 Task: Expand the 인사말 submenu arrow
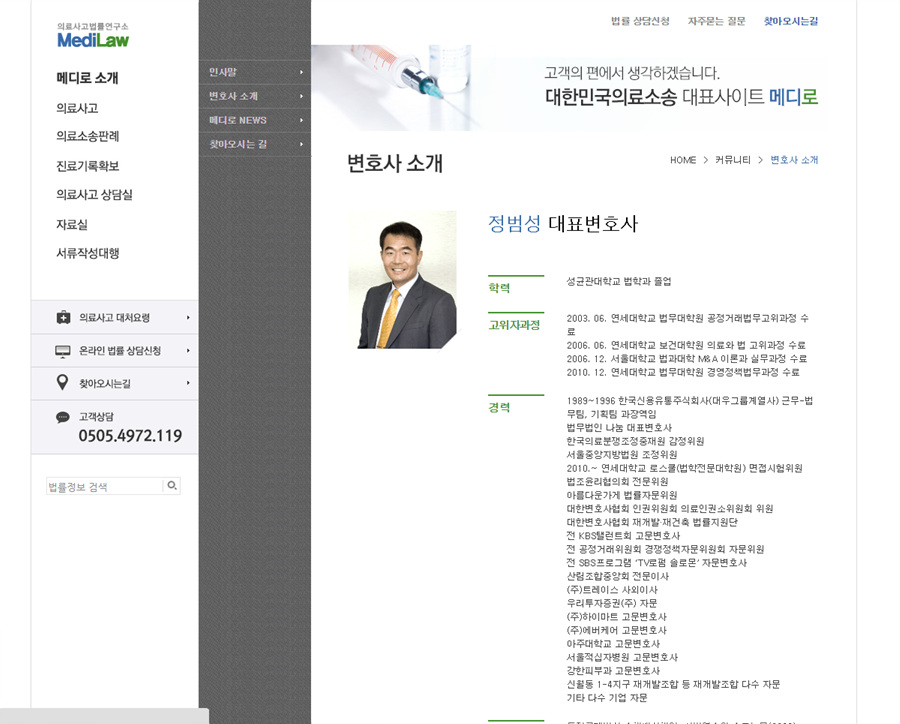pos(301,72)
